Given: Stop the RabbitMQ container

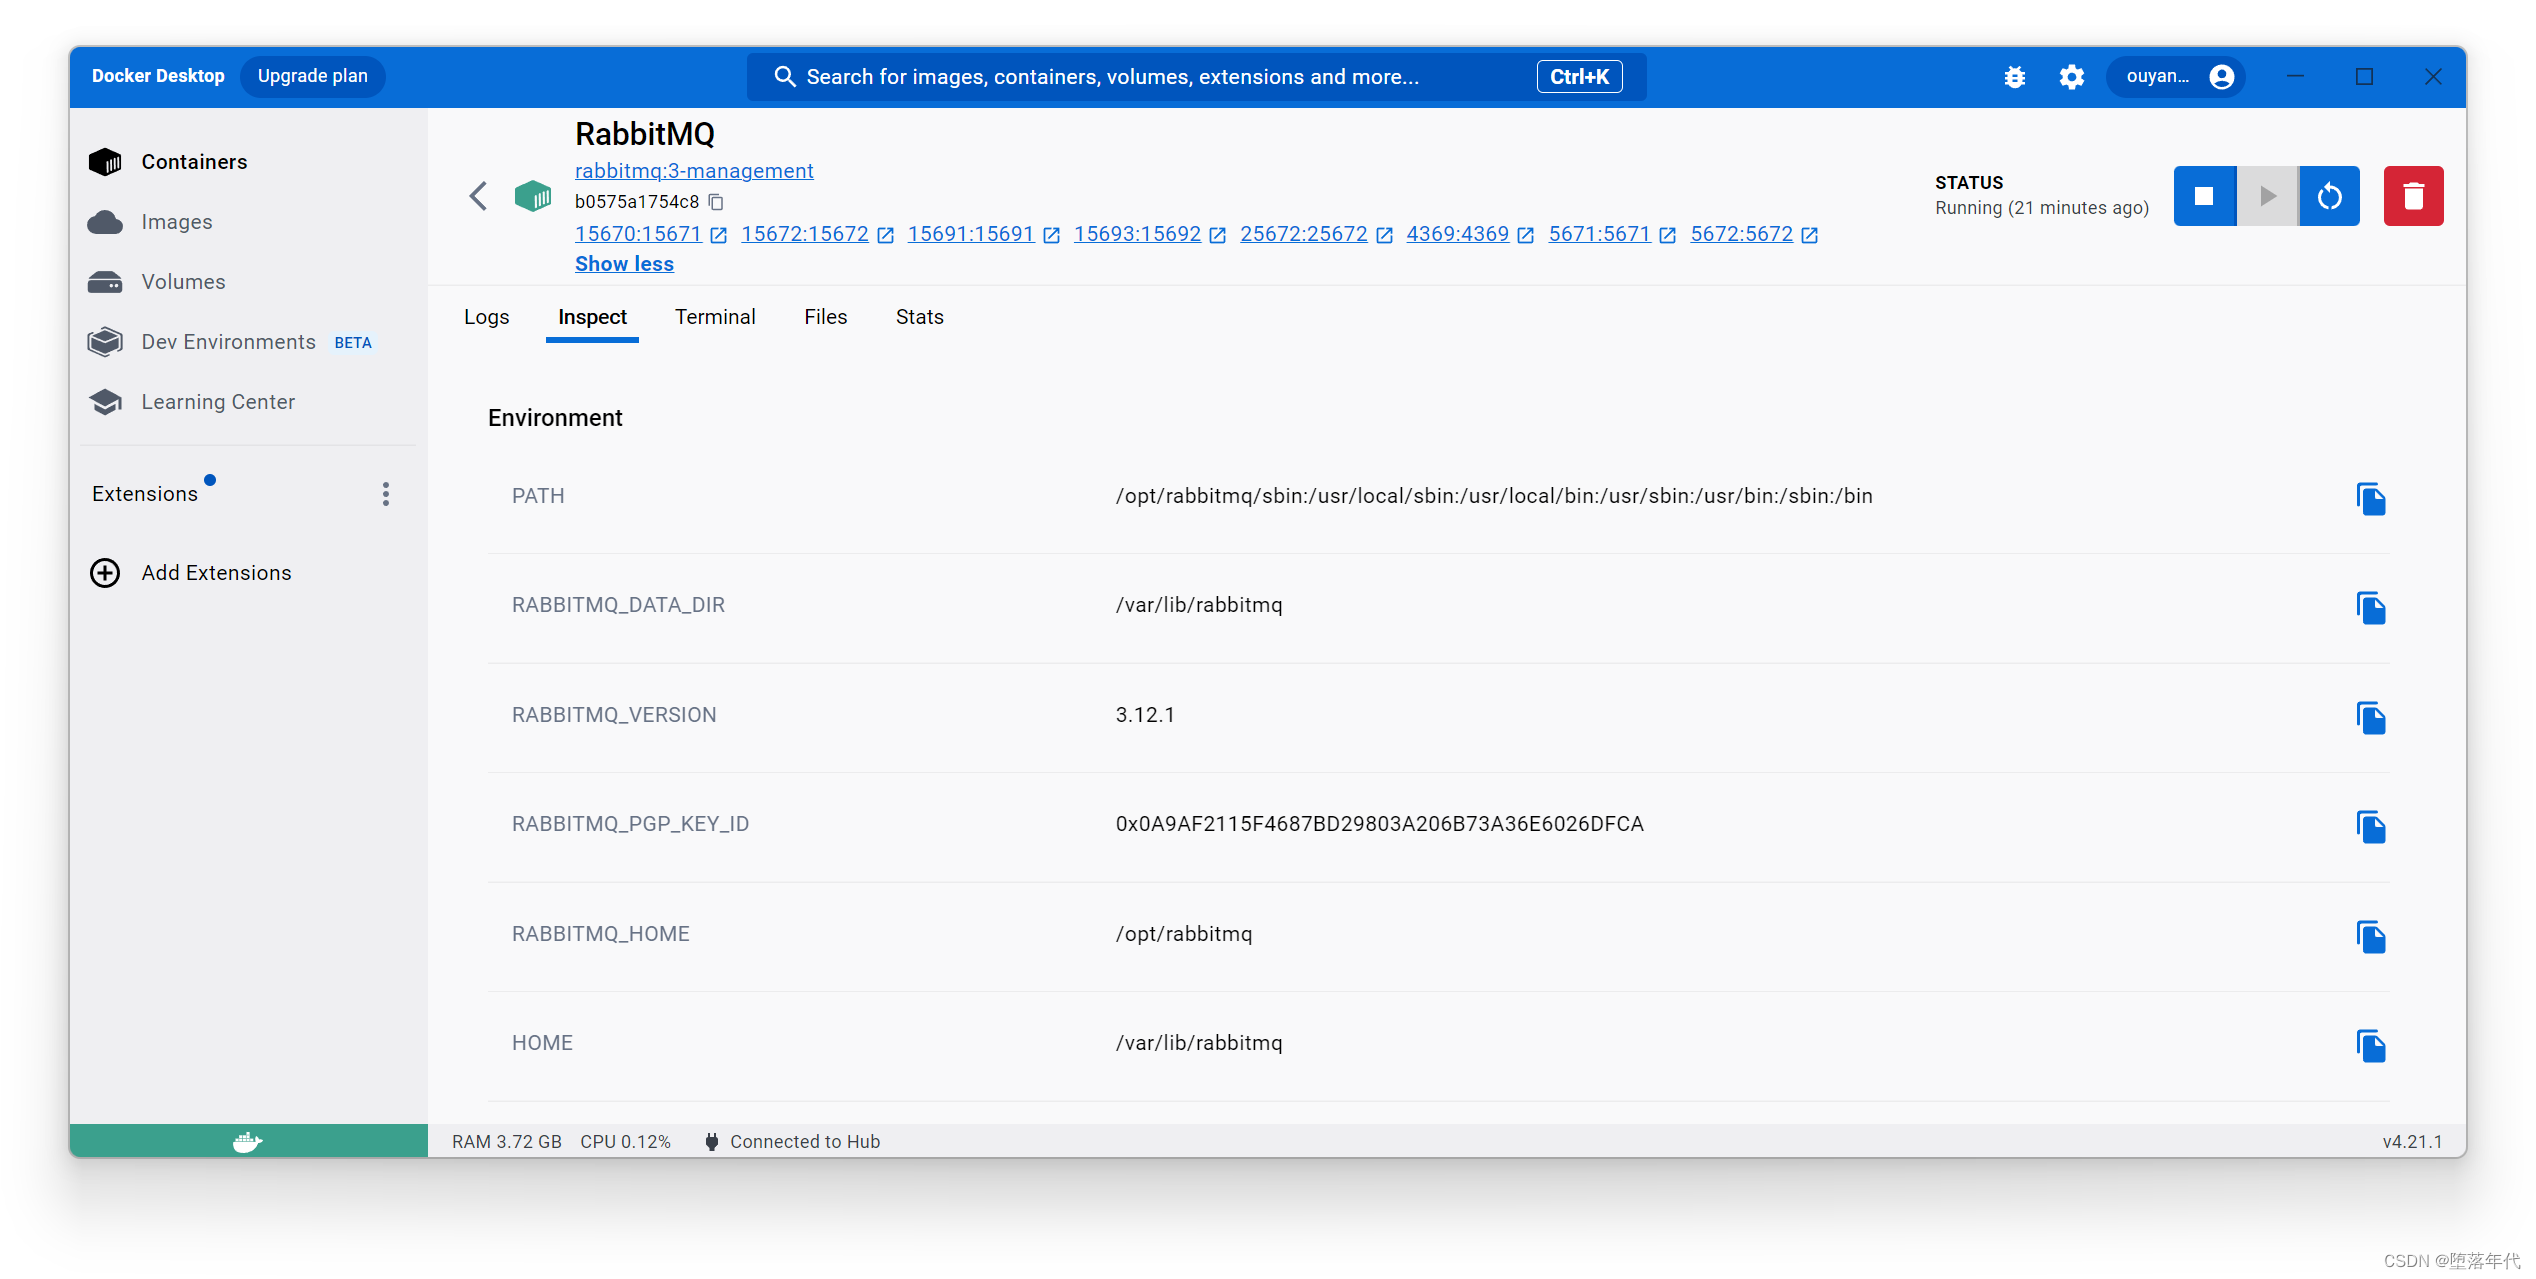Looking at the screenshot, I should tap(2204, 196).
